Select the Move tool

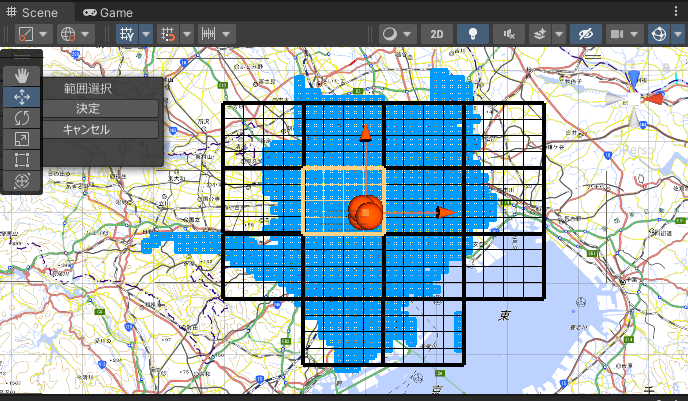tap(22, 97)
